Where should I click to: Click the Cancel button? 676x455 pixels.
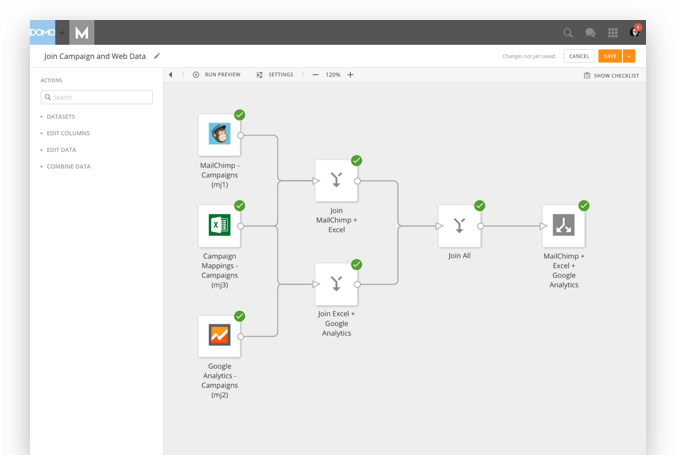[x=579, y=56]
